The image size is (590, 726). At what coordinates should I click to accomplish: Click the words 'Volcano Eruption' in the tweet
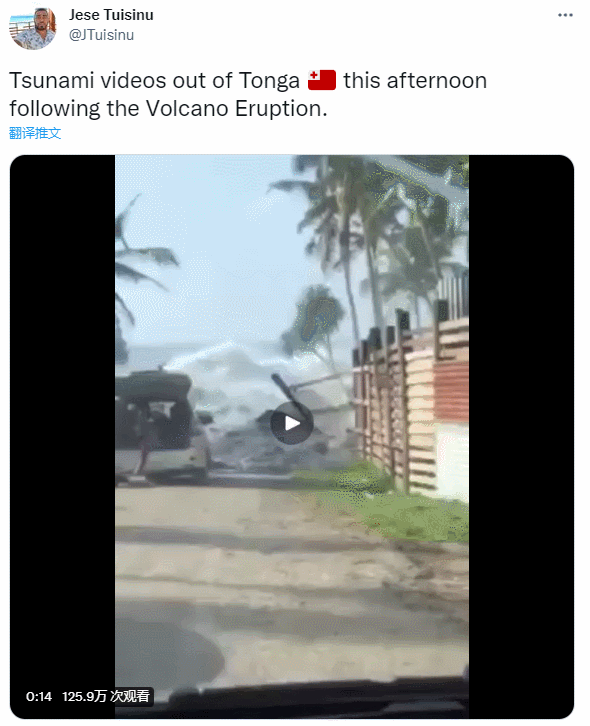(x=234, y=108)
